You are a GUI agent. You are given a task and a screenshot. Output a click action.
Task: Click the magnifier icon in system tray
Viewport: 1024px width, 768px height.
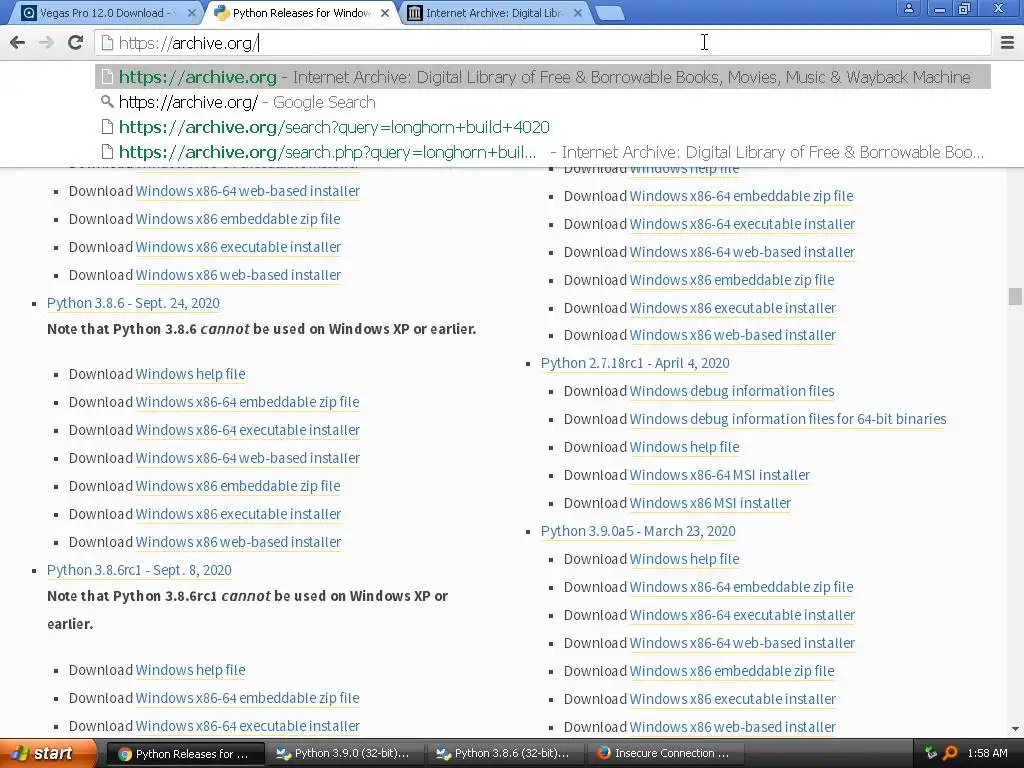(x=950, y=754)
